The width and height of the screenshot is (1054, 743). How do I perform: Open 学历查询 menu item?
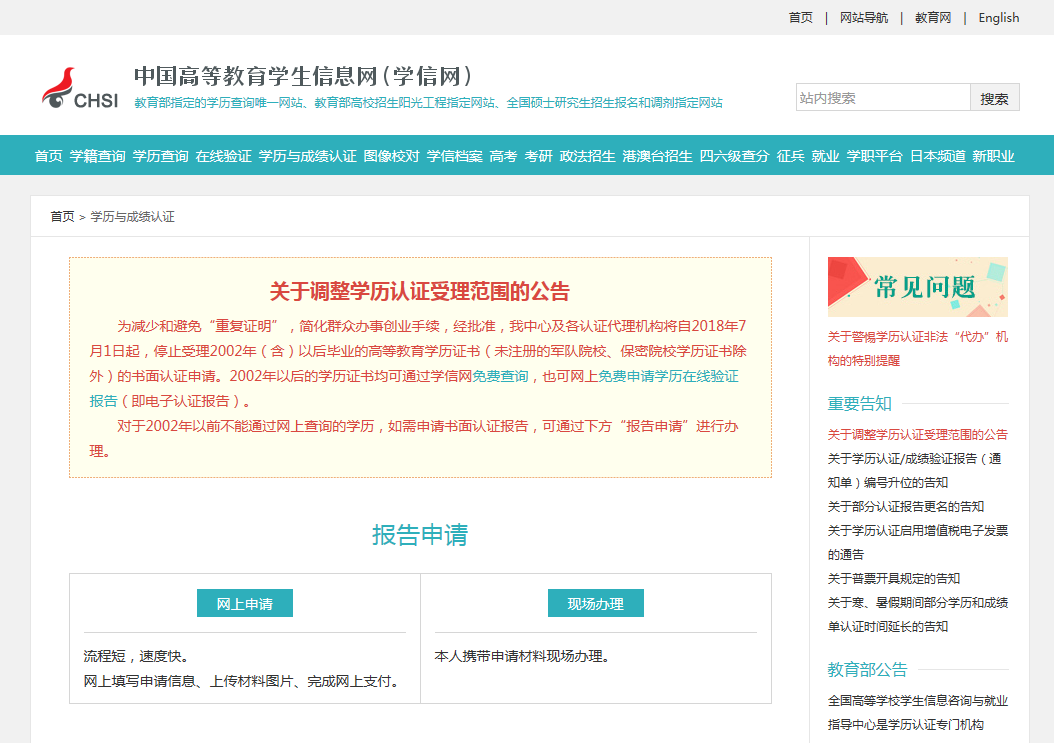pyautogui.click(x=161, y=156)
